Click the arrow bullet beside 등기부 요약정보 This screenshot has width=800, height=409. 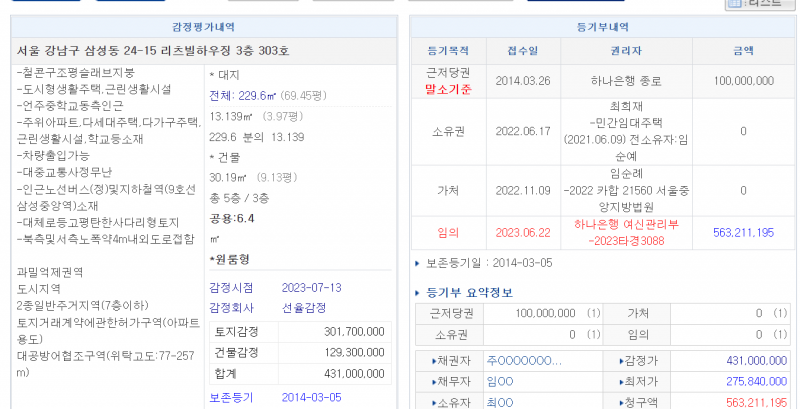click(x=418, y=293)
